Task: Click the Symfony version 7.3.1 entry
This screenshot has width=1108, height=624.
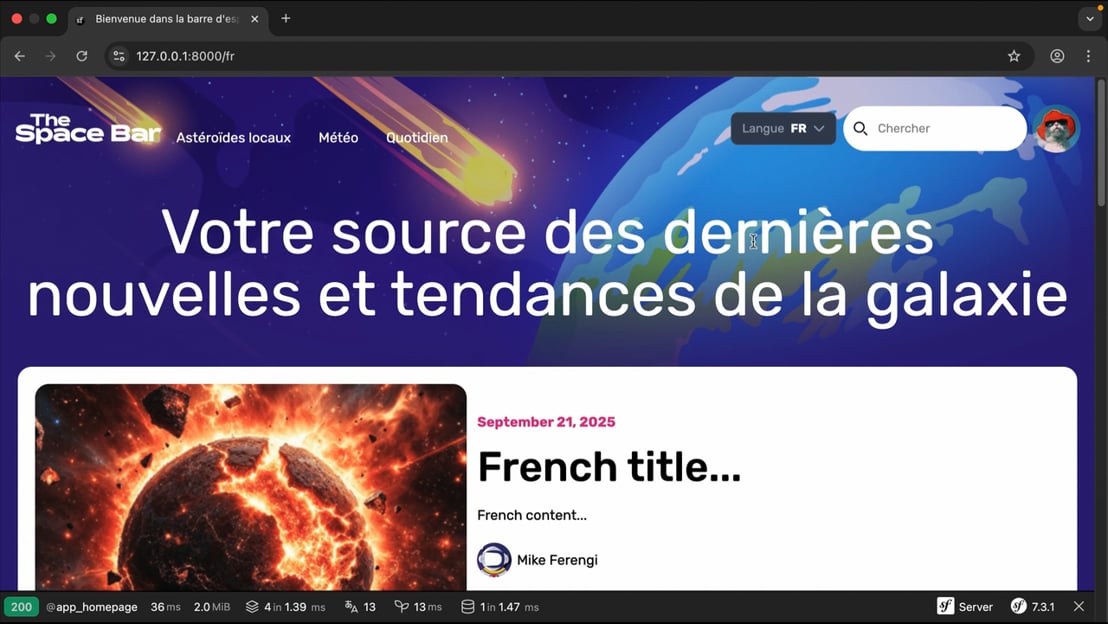Action: 1033,606
